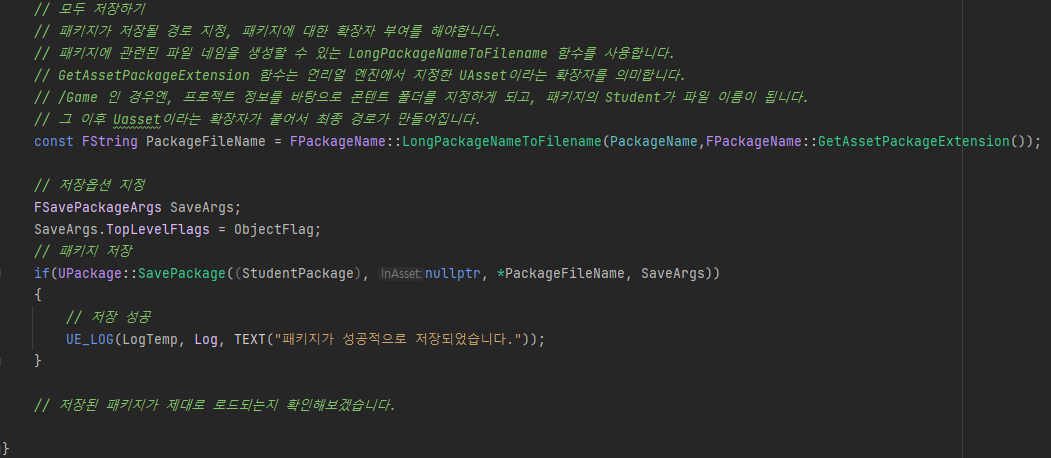Click the 'TopLevelFlags' member name
Image resolution: width=1051 pixels, height=458 pixels.
click(158, 229)
